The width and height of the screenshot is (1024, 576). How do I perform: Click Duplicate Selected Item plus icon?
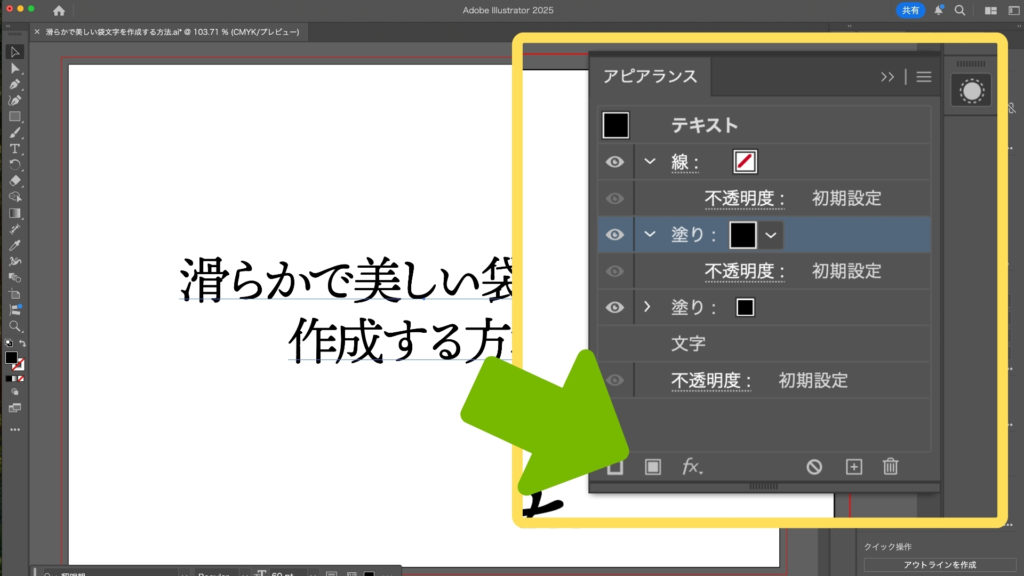[x=853, y=467]
